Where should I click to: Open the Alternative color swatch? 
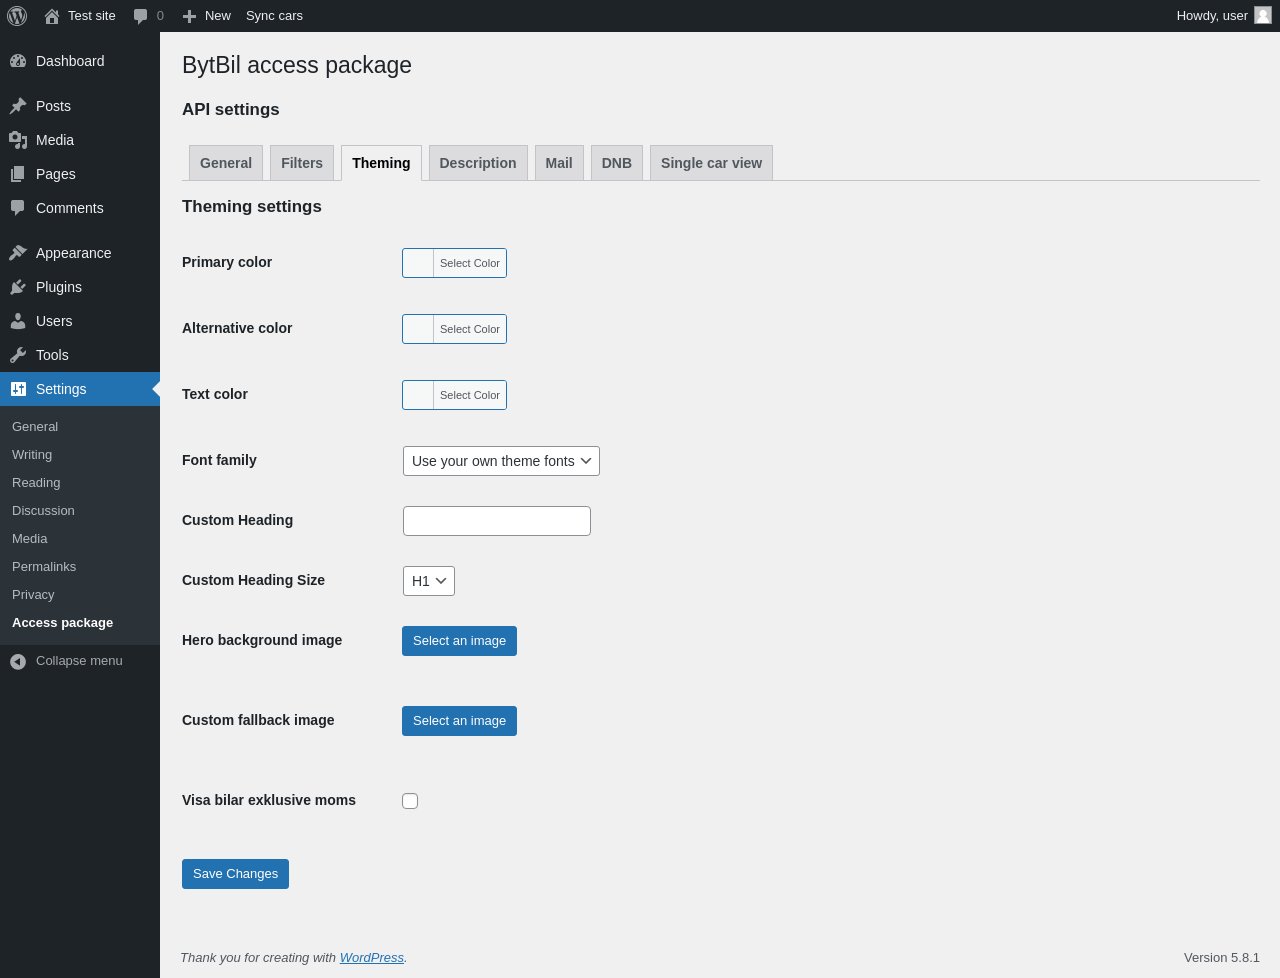click(x=418, y=329)
